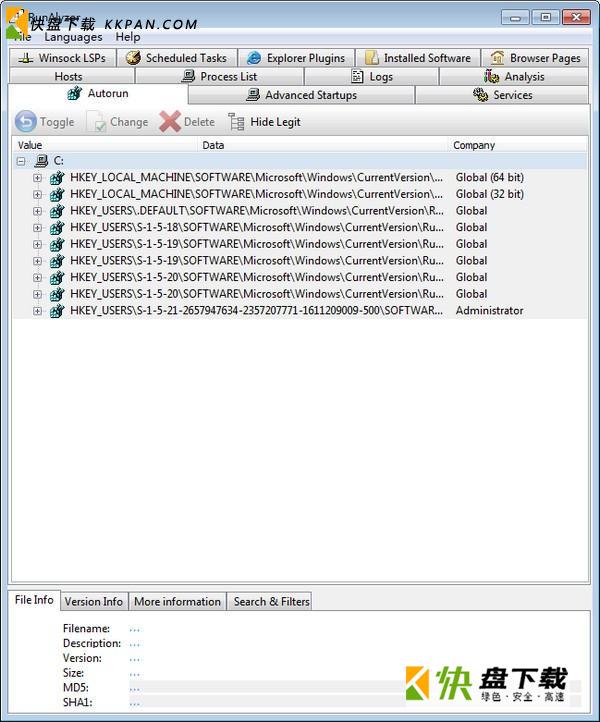This screenshot has height=722, width=600.
Task: Select the C: computer icon
Action: click(x=41, y=161)
